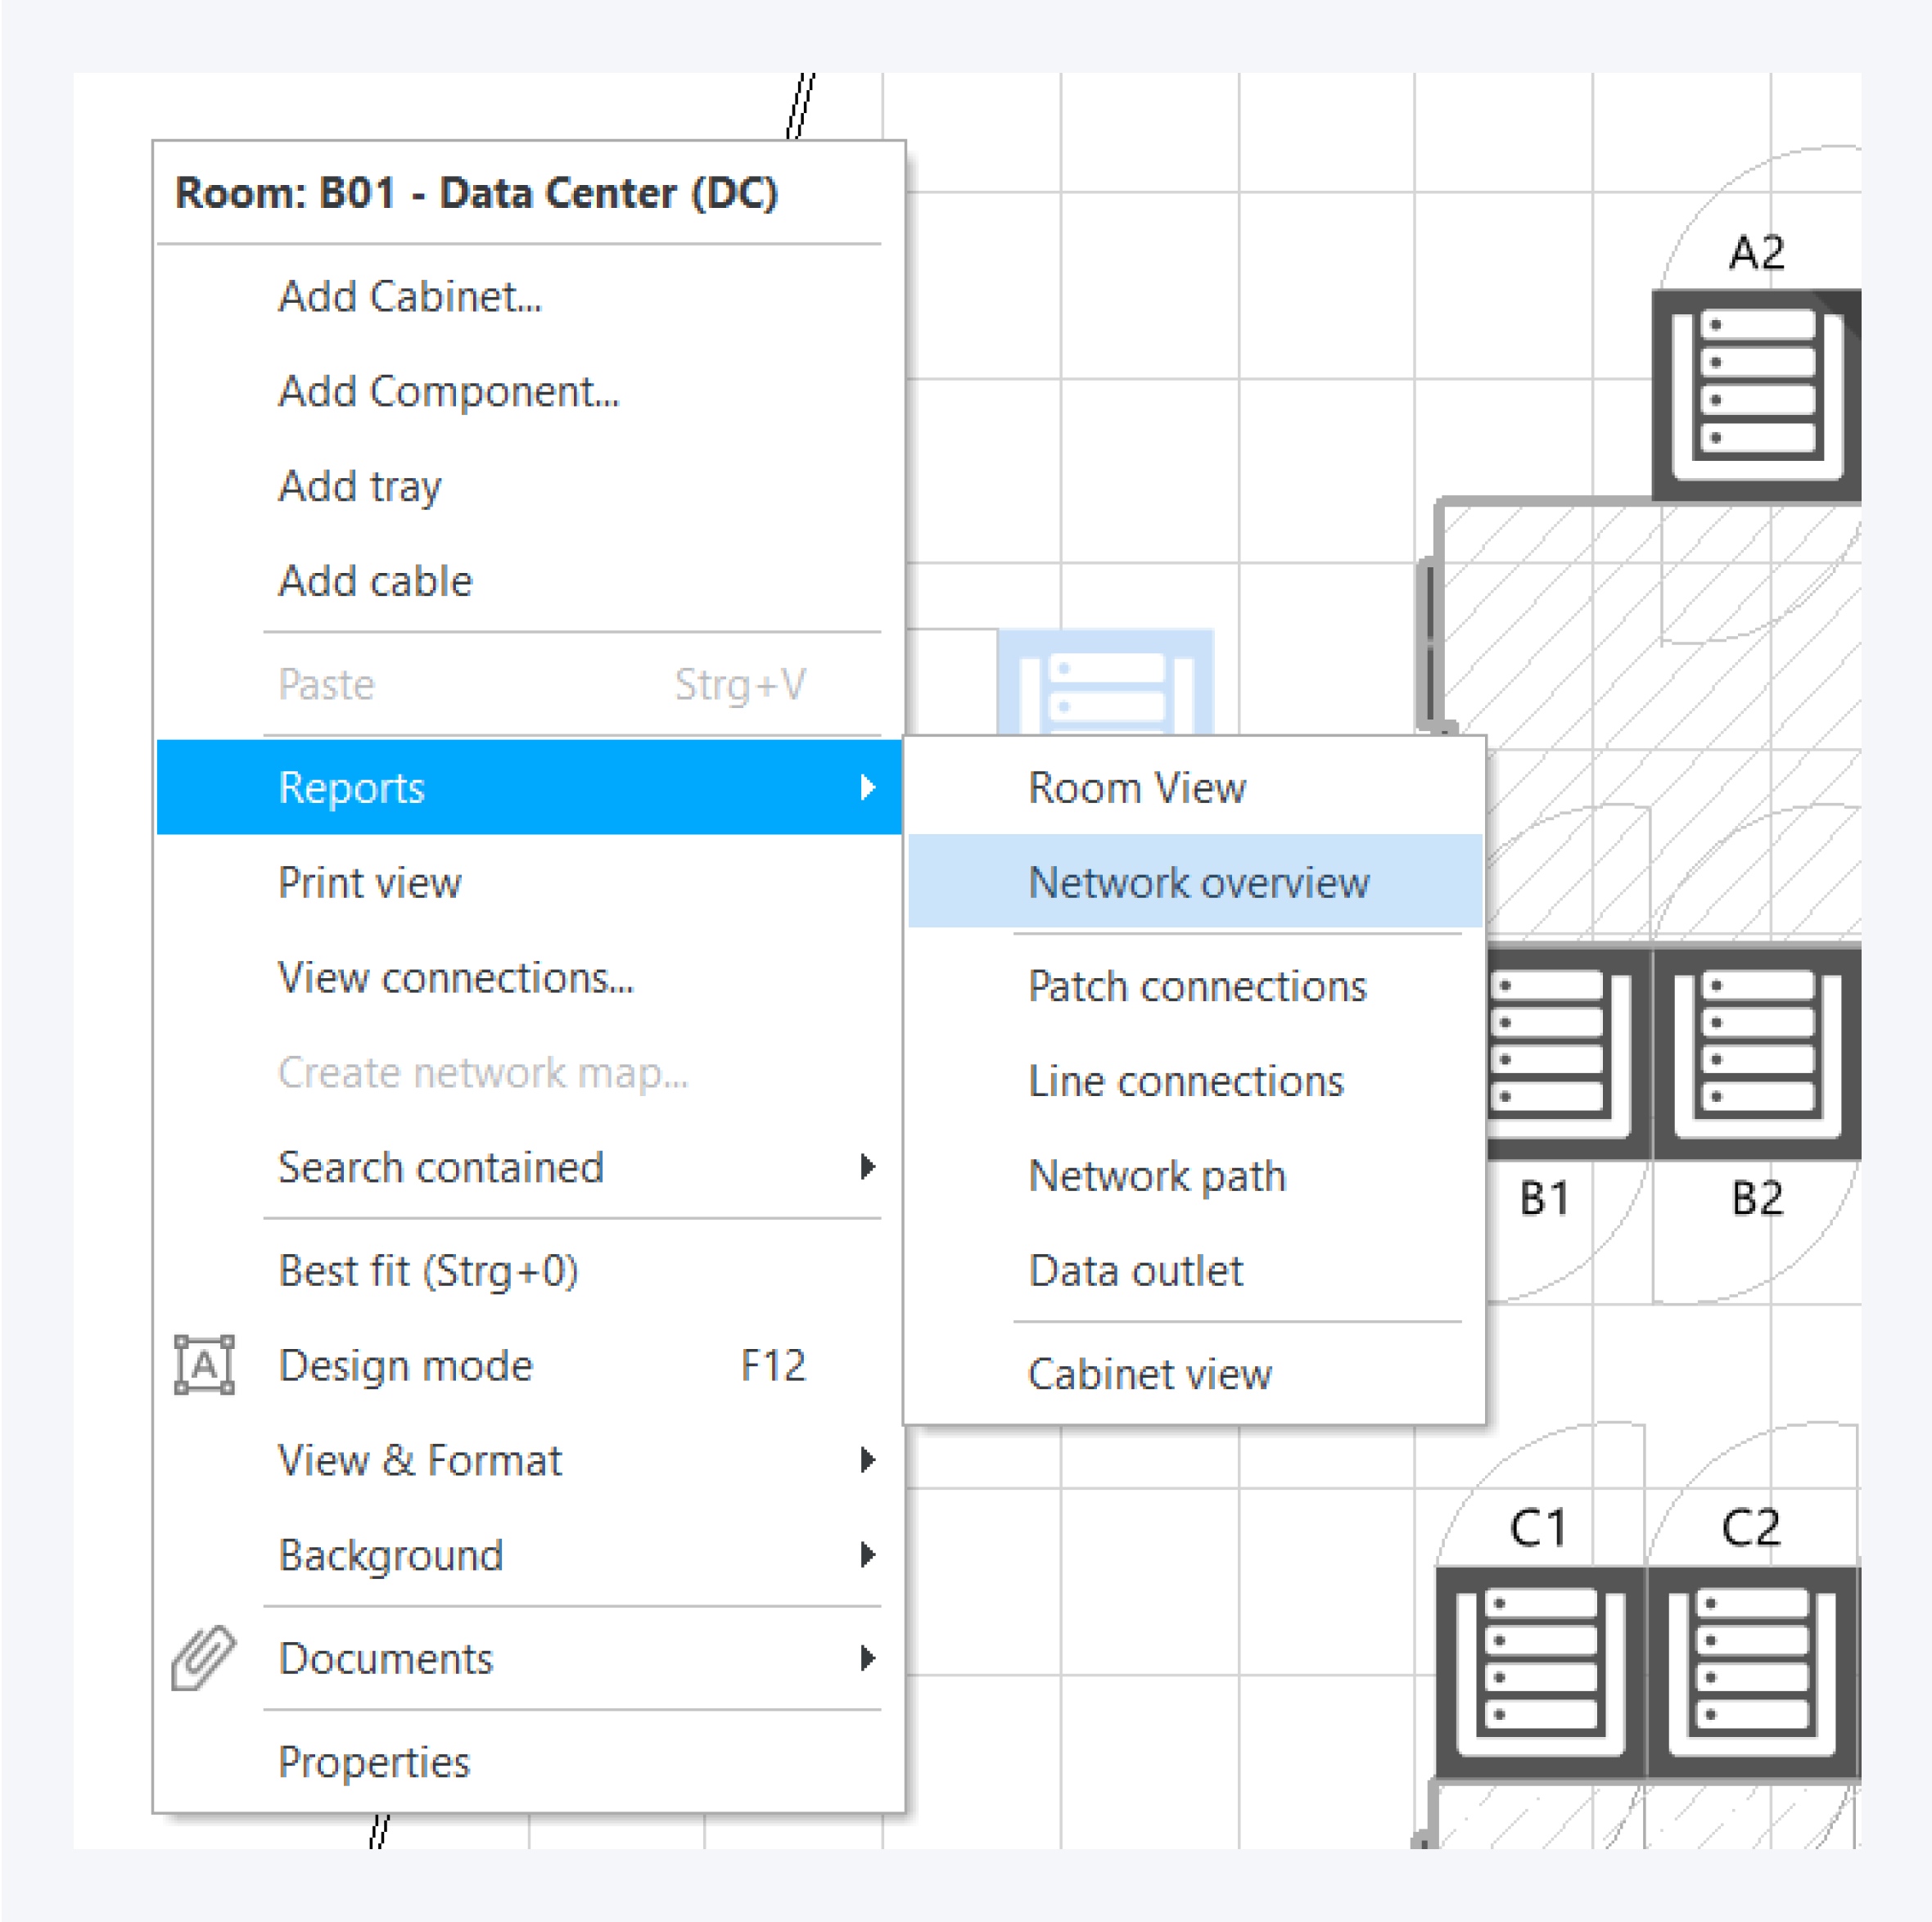Click the C2 cabinet icon
The height and width of the screenshot is (1922, 1932).
tap(1752, 1672)
